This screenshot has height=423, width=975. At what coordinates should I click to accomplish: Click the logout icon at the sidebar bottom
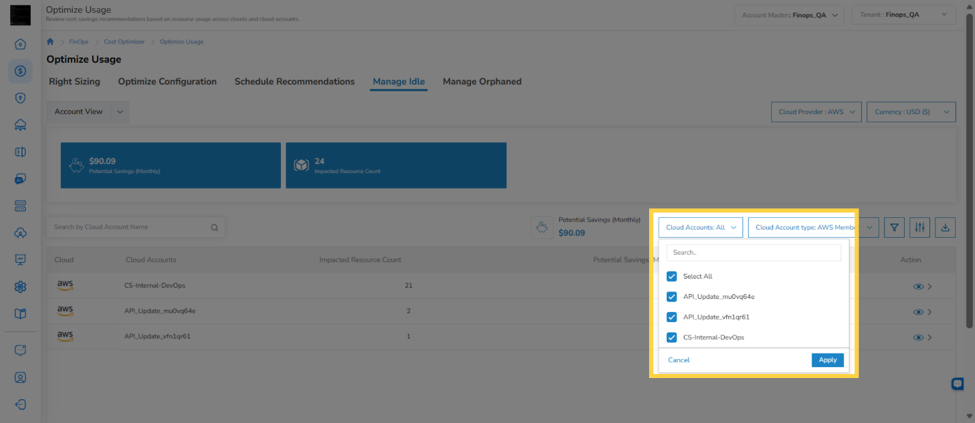click(x=20, y=404)
